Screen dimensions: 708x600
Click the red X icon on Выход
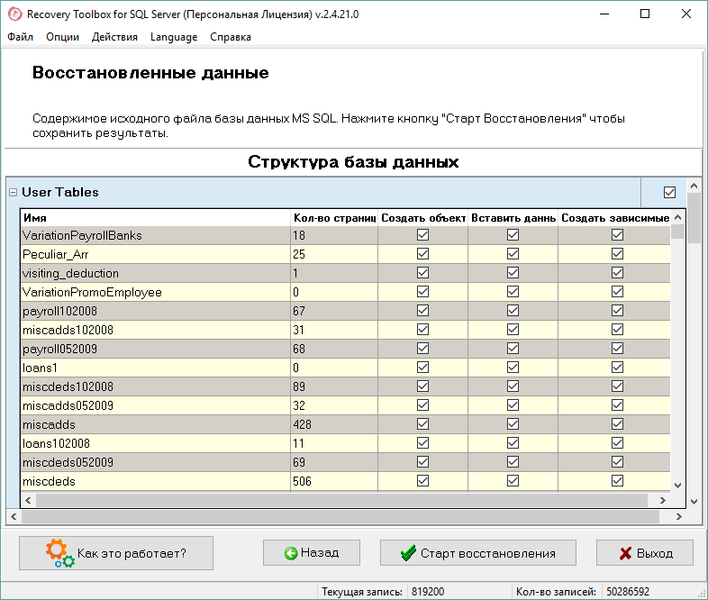point(625,553)
